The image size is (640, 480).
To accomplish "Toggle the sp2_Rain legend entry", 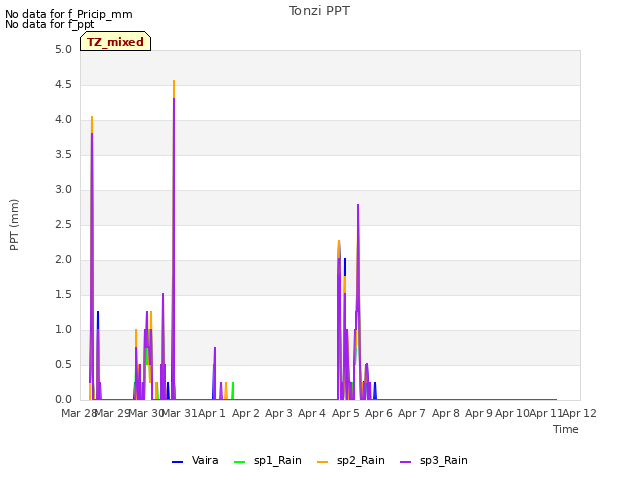I will 351,461.
